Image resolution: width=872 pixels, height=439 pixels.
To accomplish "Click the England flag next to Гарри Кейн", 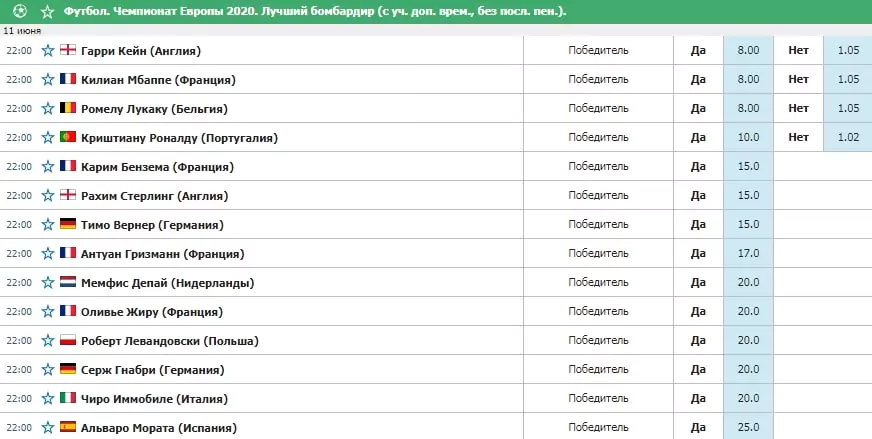I will point(68,50).
